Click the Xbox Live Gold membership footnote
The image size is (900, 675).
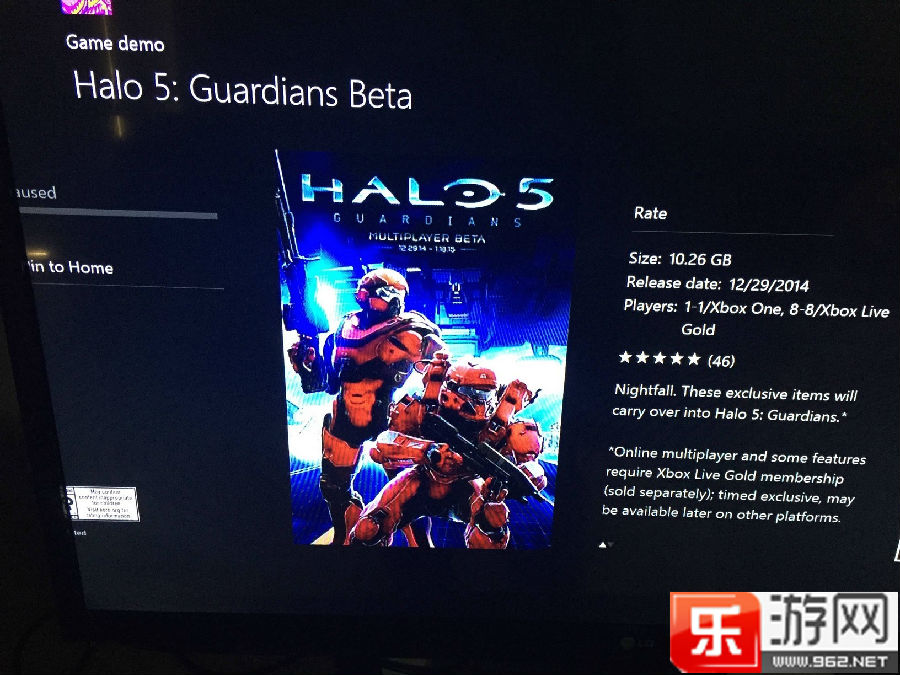(x=734, y=485)
